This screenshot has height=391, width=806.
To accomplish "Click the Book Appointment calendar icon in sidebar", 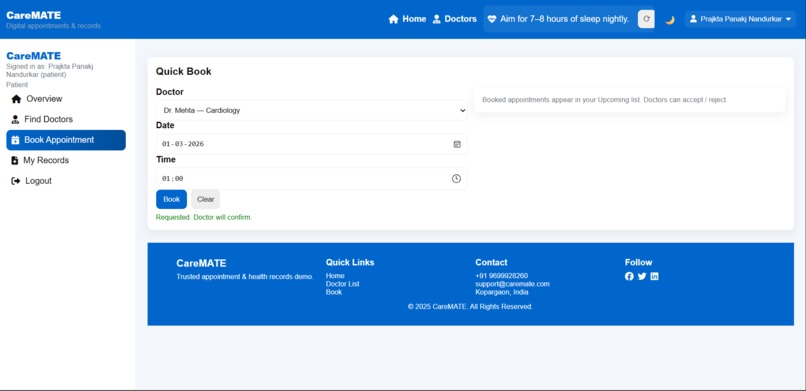I will point(15,140).
